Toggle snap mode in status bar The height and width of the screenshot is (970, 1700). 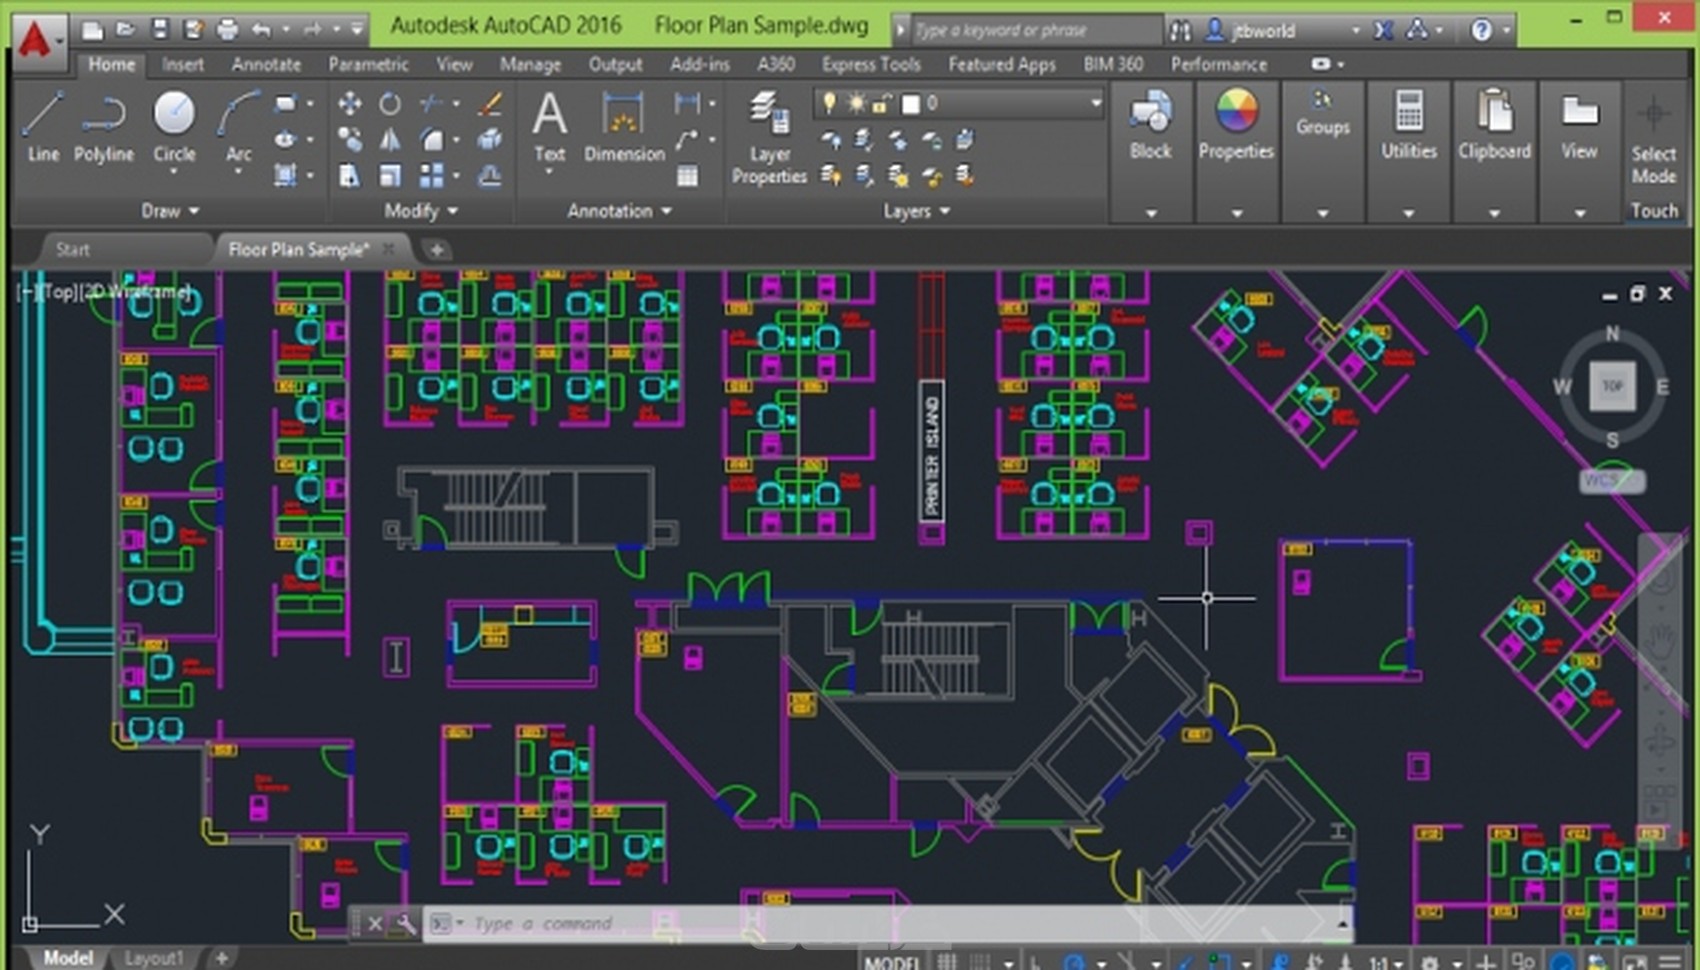point(981,961)
